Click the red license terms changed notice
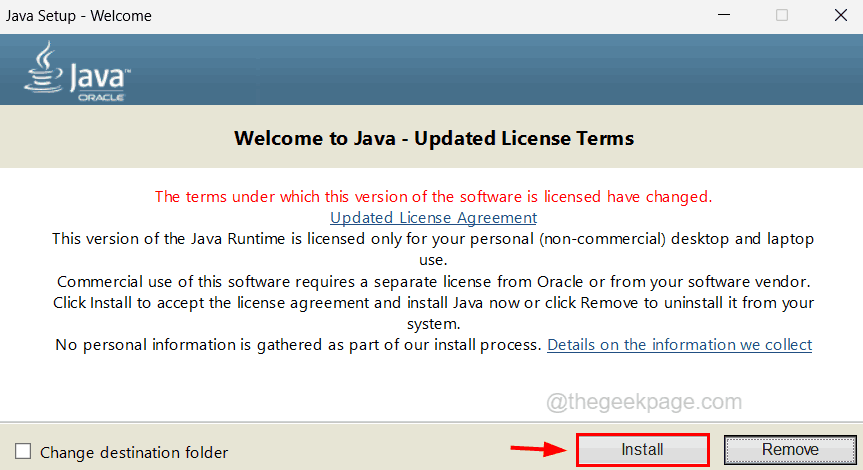This screenshot has height=470, width=863. point(433,196)
